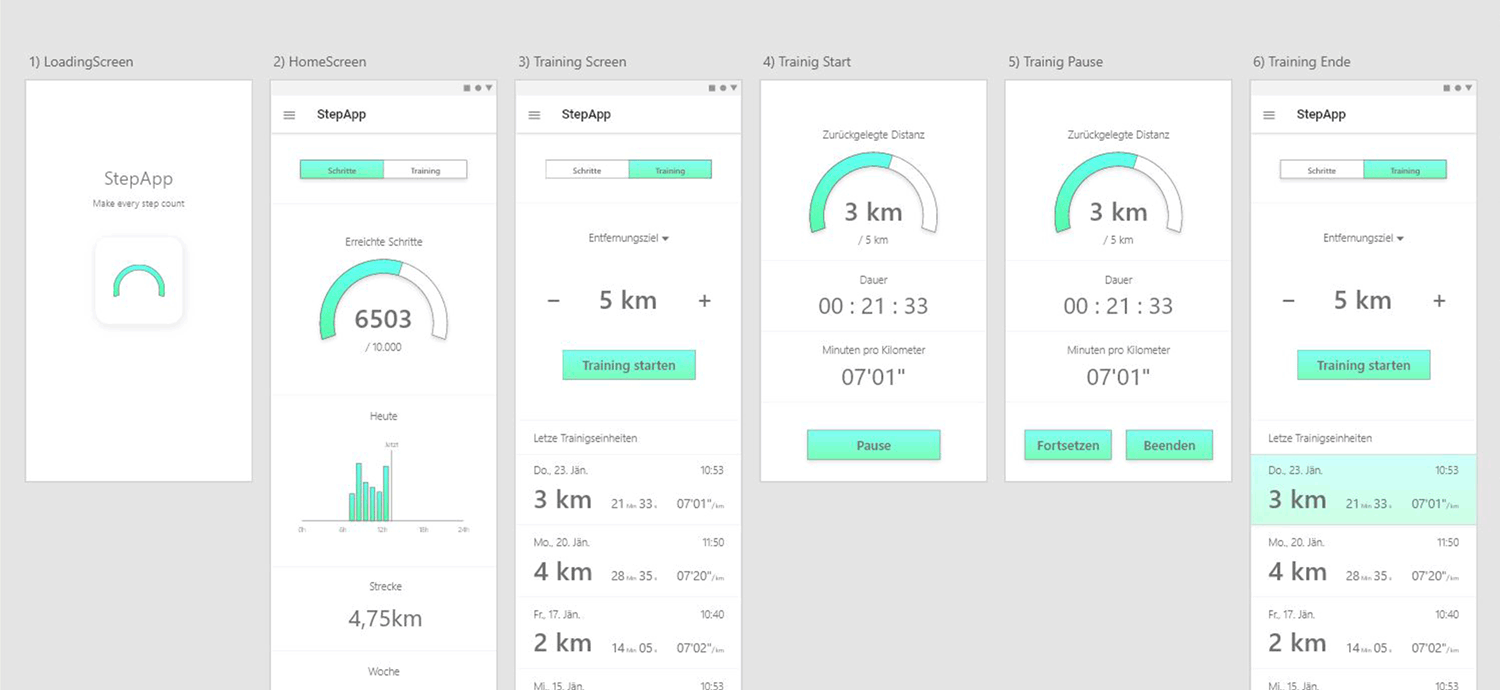Switch to Schritte segment on Training Screen

pyautogui.click(x=587, y=171)
